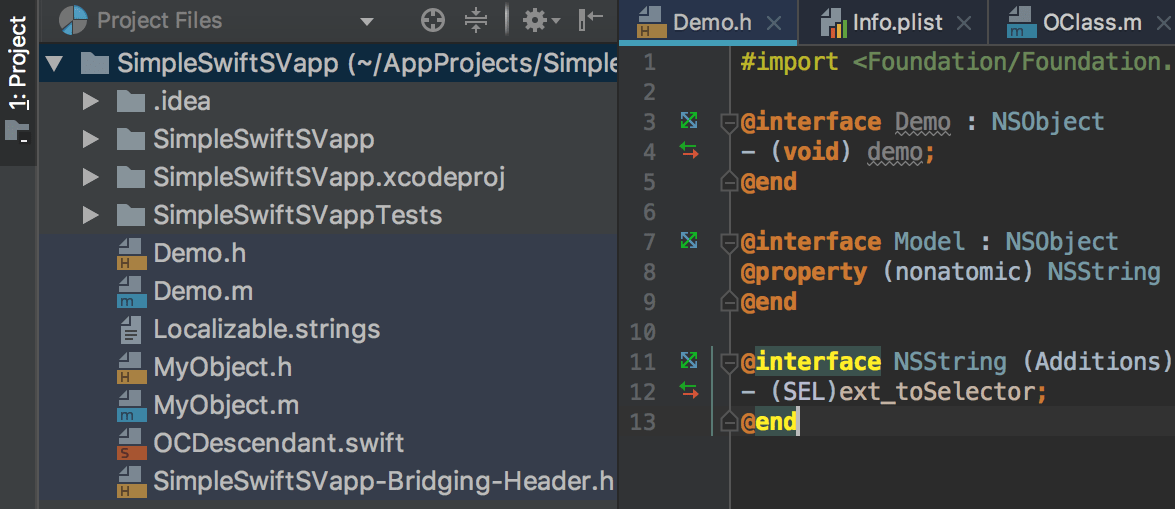This screenshot has height=509, width=1175.
Task: Click gutter arrows icon on line 4
Action: coord(688,152)
